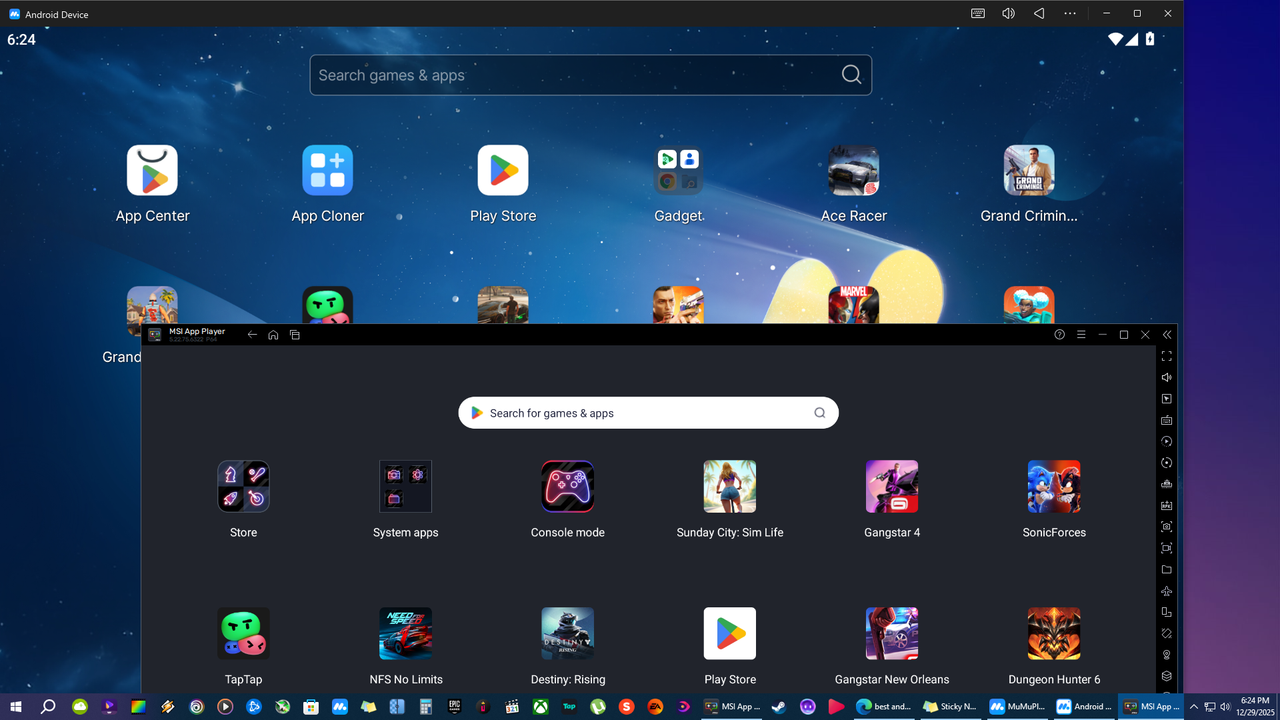Click the MSI App Player home icon
Viewport: 1280px width, 720px height.
point(273,335)
